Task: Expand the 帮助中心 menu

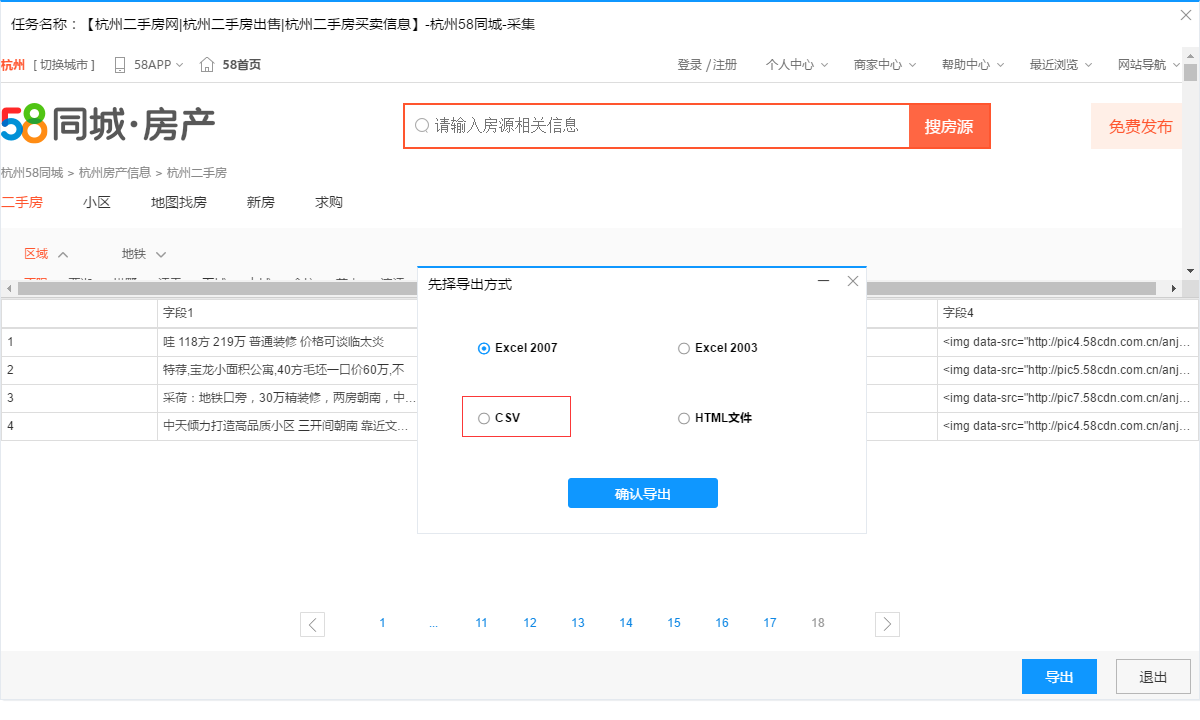Action: [973, 65]
